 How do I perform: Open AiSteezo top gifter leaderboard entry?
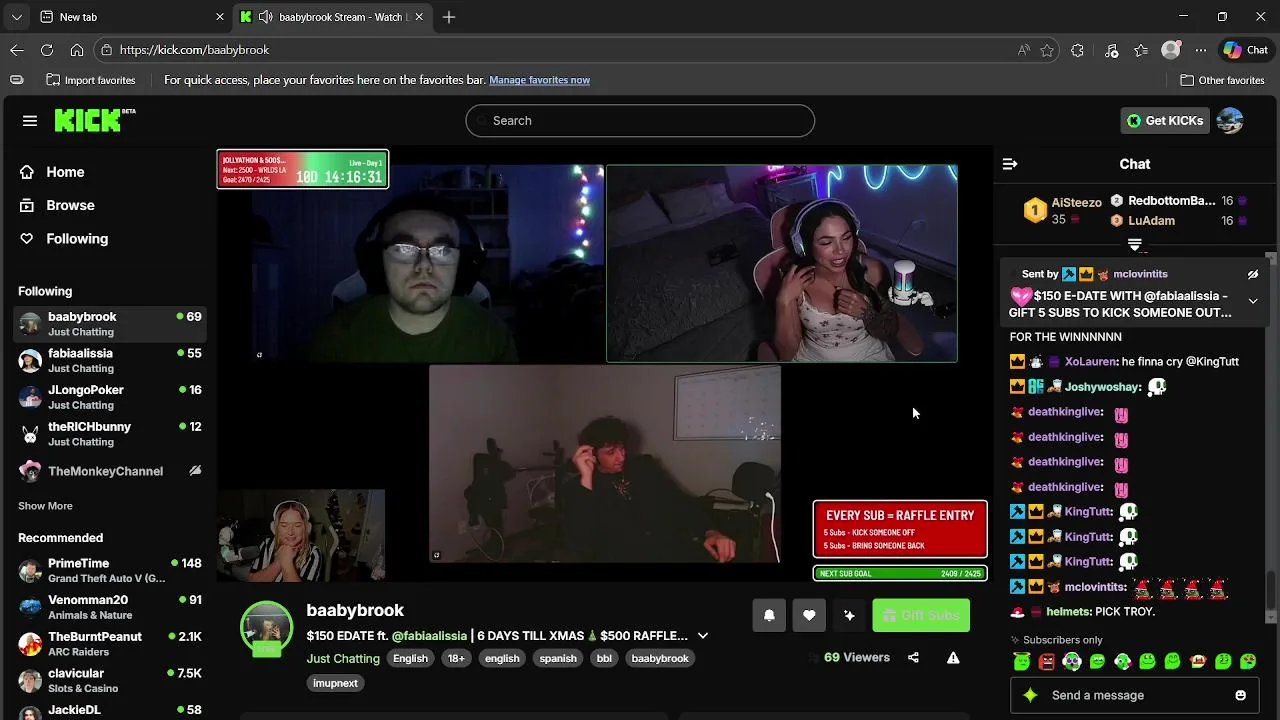coord(1062,211)
